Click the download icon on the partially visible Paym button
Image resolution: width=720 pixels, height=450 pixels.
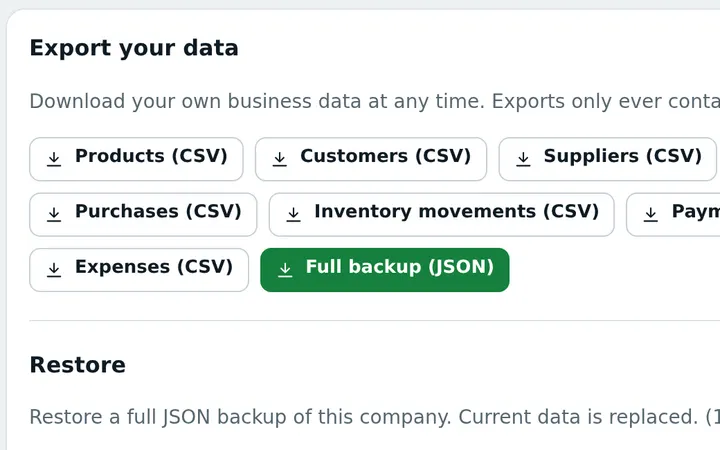[651, 214]
